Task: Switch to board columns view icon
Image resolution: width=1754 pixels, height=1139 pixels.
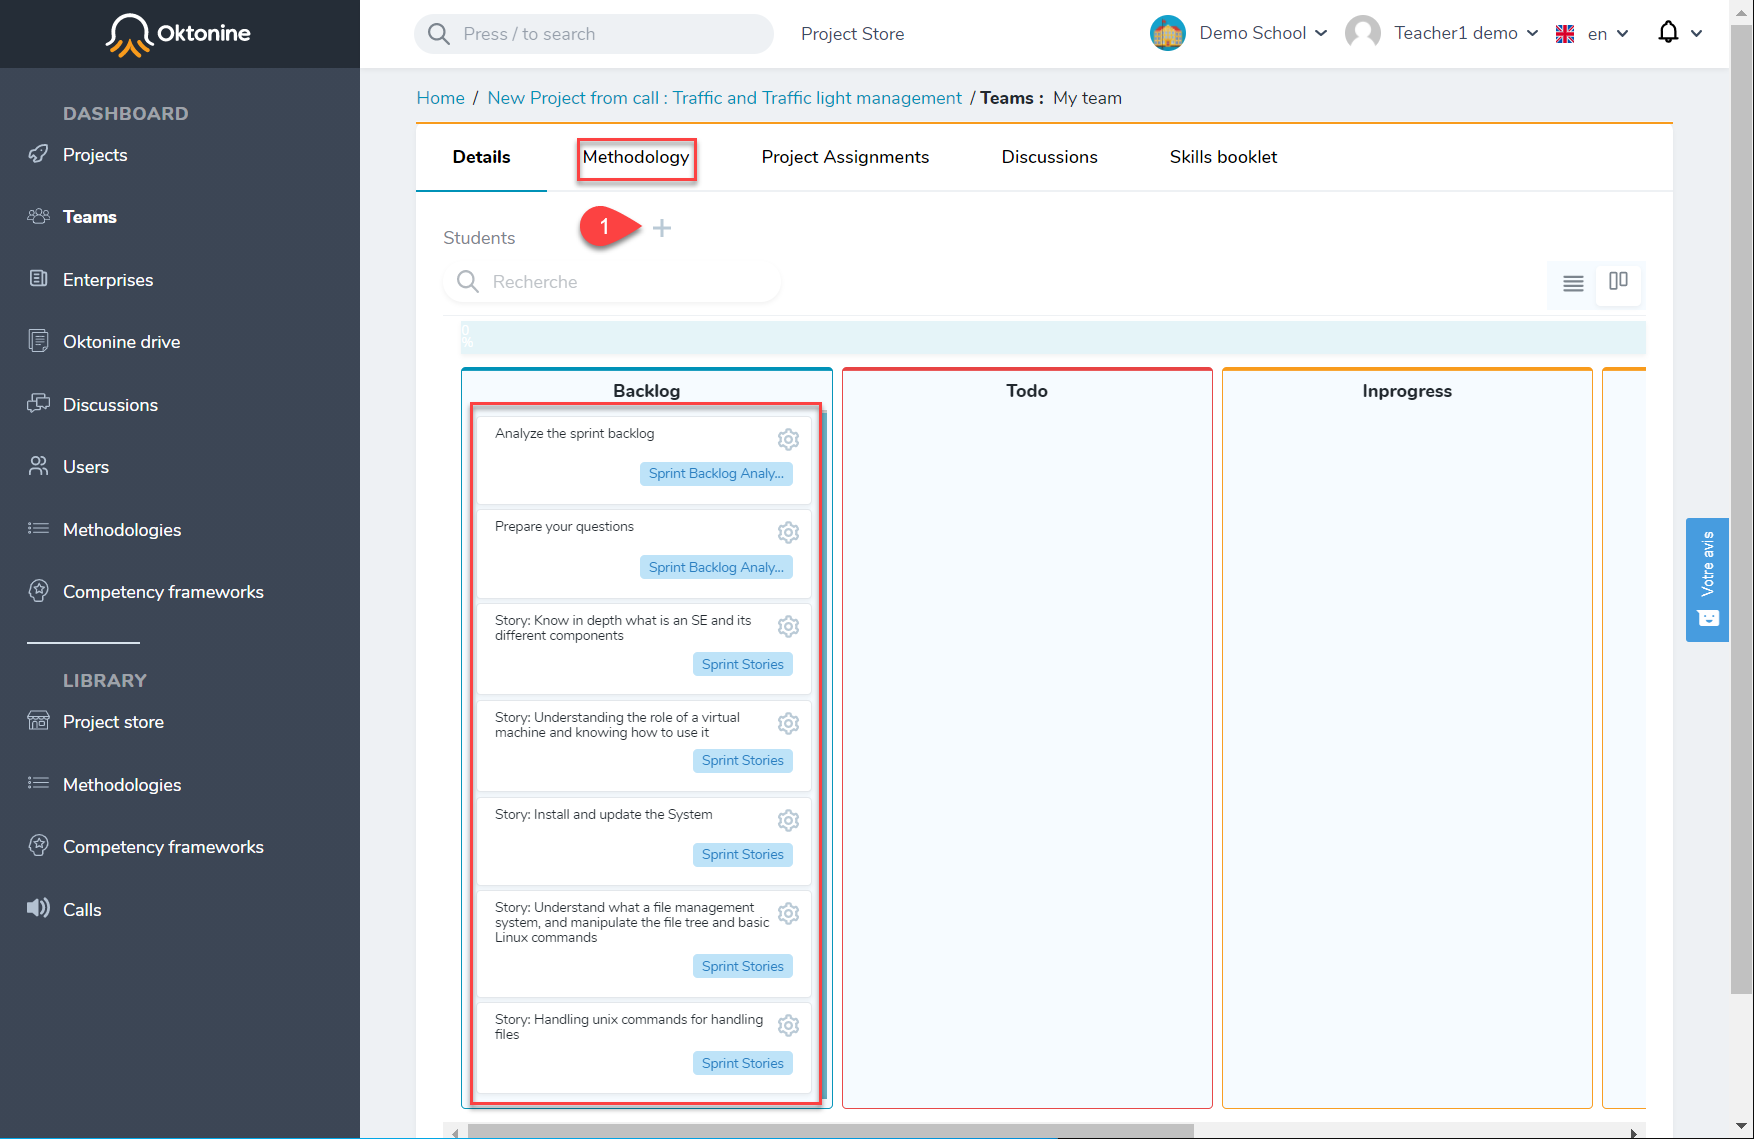Action: (x=1618, y=281)
